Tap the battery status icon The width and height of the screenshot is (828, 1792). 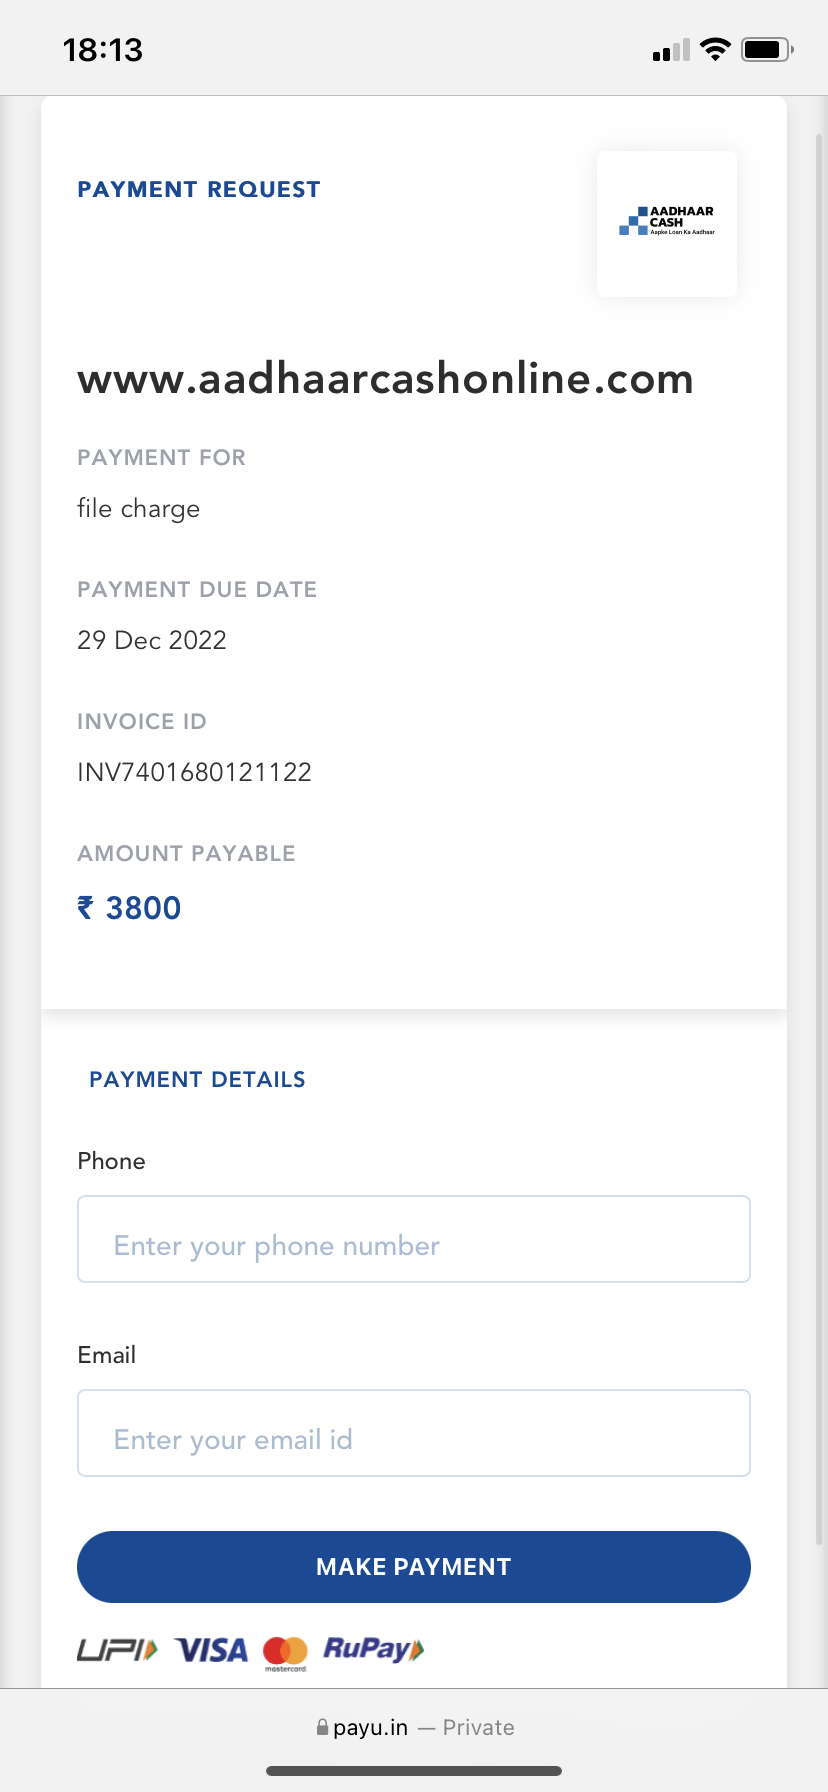(767, 49)
